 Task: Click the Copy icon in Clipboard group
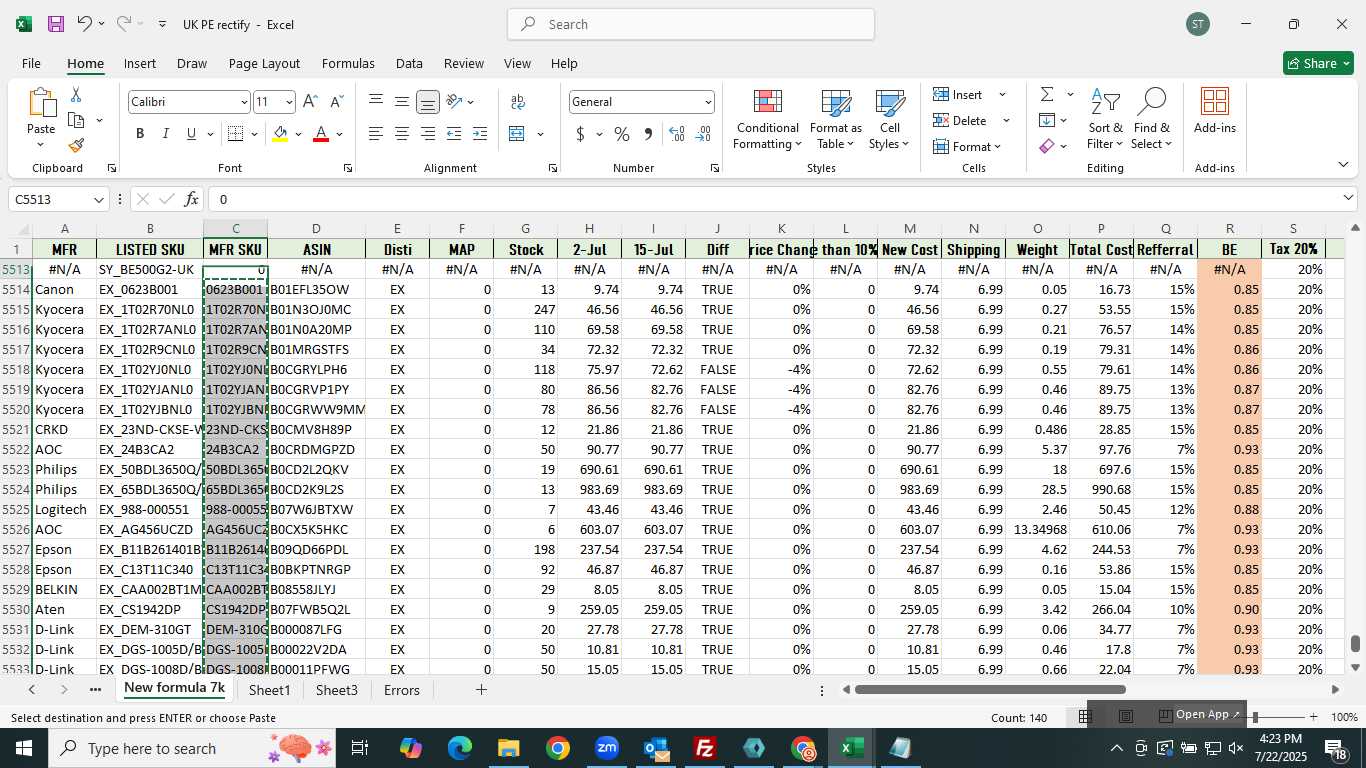click(76, 120)
